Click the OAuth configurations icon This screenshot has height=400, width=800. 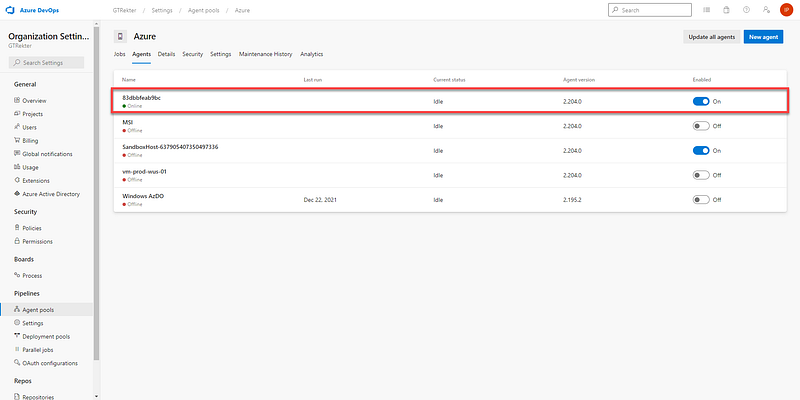coord(17,363)
